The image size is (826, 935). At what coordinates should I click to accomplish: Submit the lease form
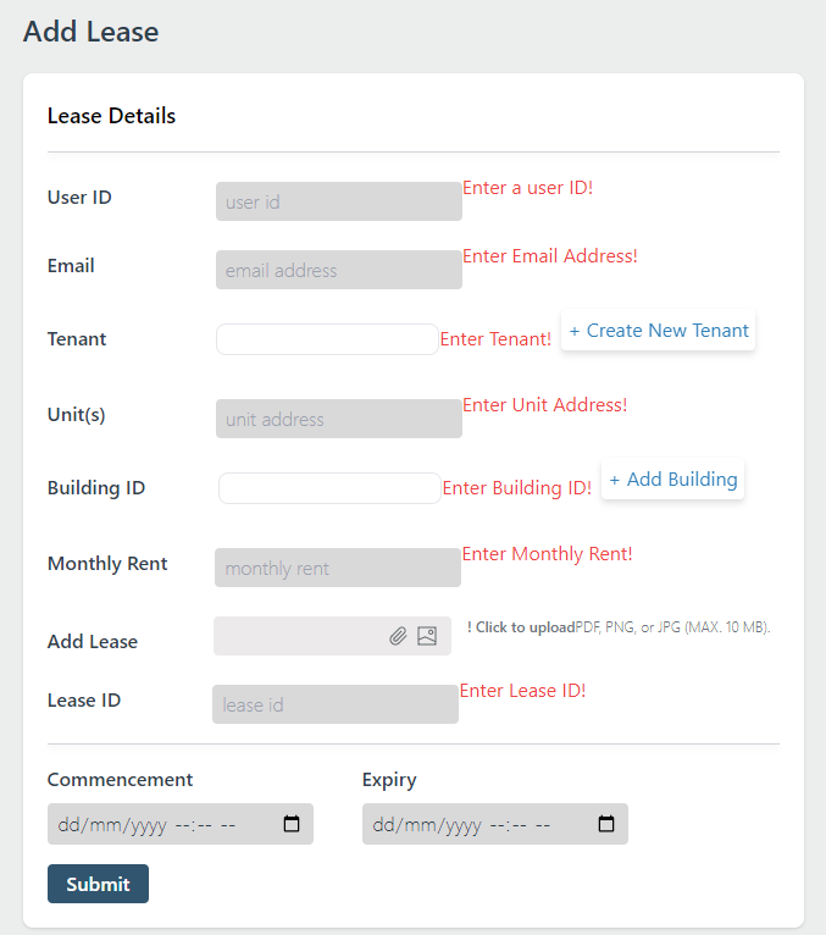[x=98, y=883]
